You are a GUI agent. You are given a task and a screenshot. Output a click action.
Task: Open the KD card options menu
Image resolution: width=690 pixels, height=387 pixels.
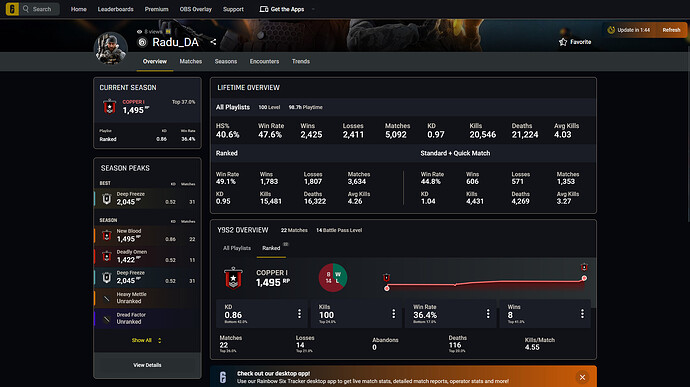coord(299,313)
